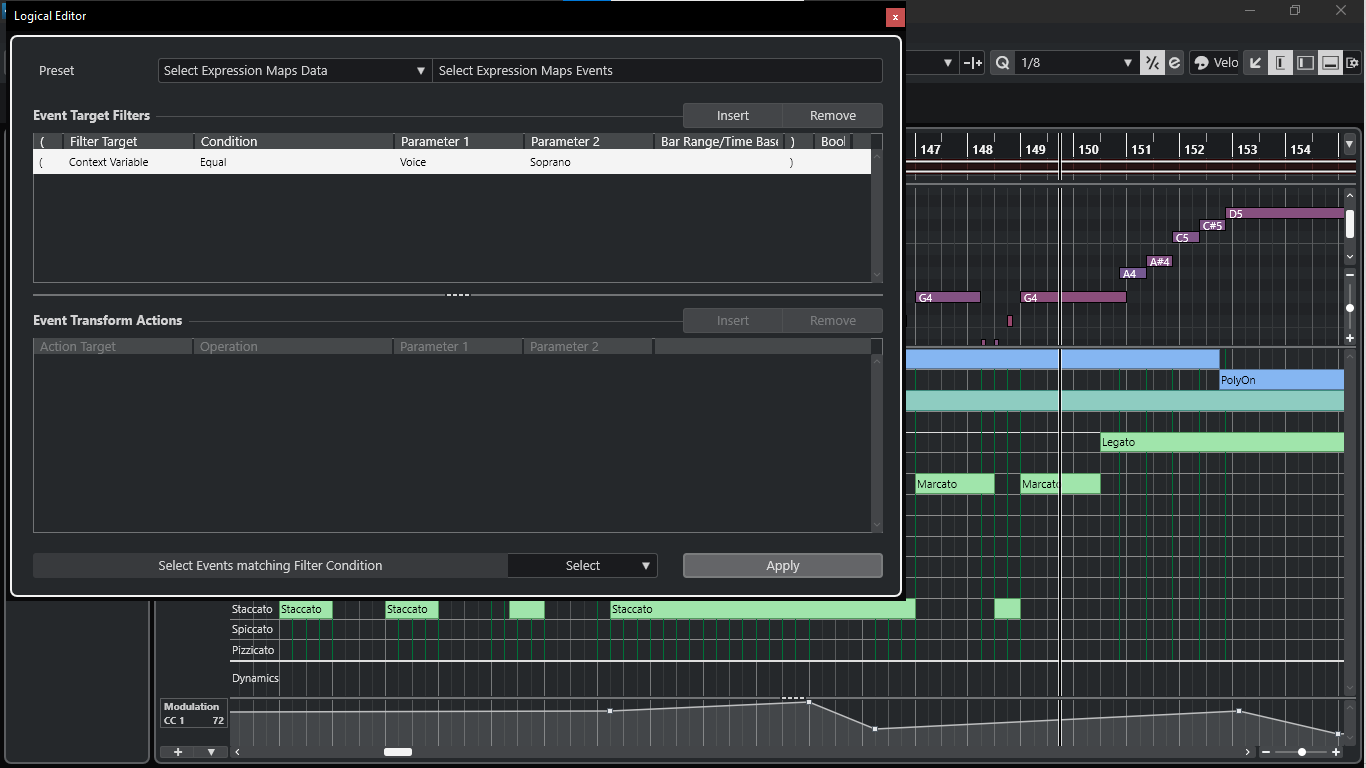Viewport: 1366px width, 768px height.
Task: Open the editor setup gear icon
Action: click(x=1352, y=63)
